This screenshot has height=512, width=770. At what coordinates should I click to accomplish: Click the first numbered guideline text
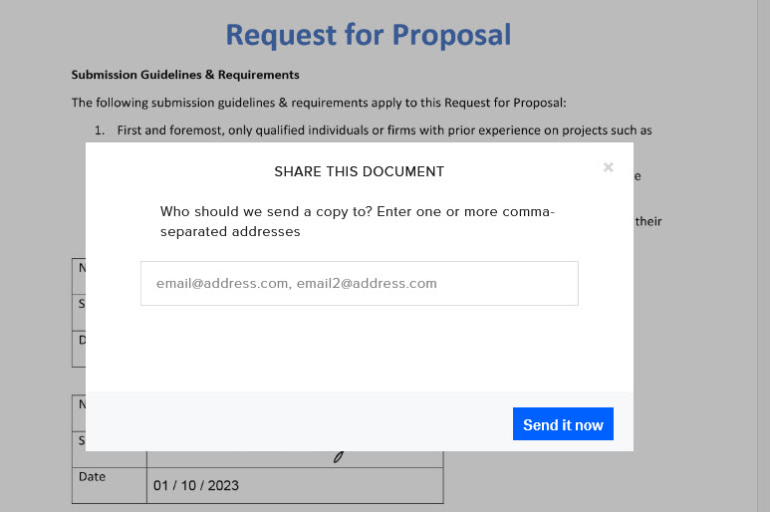[384, 130]
